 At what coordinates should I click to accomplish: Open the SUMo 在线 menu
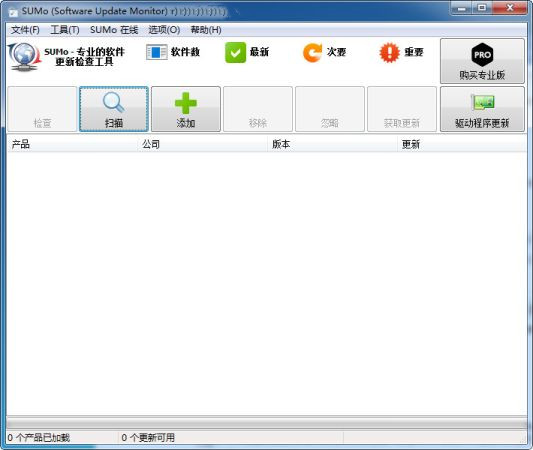(114, 30)
